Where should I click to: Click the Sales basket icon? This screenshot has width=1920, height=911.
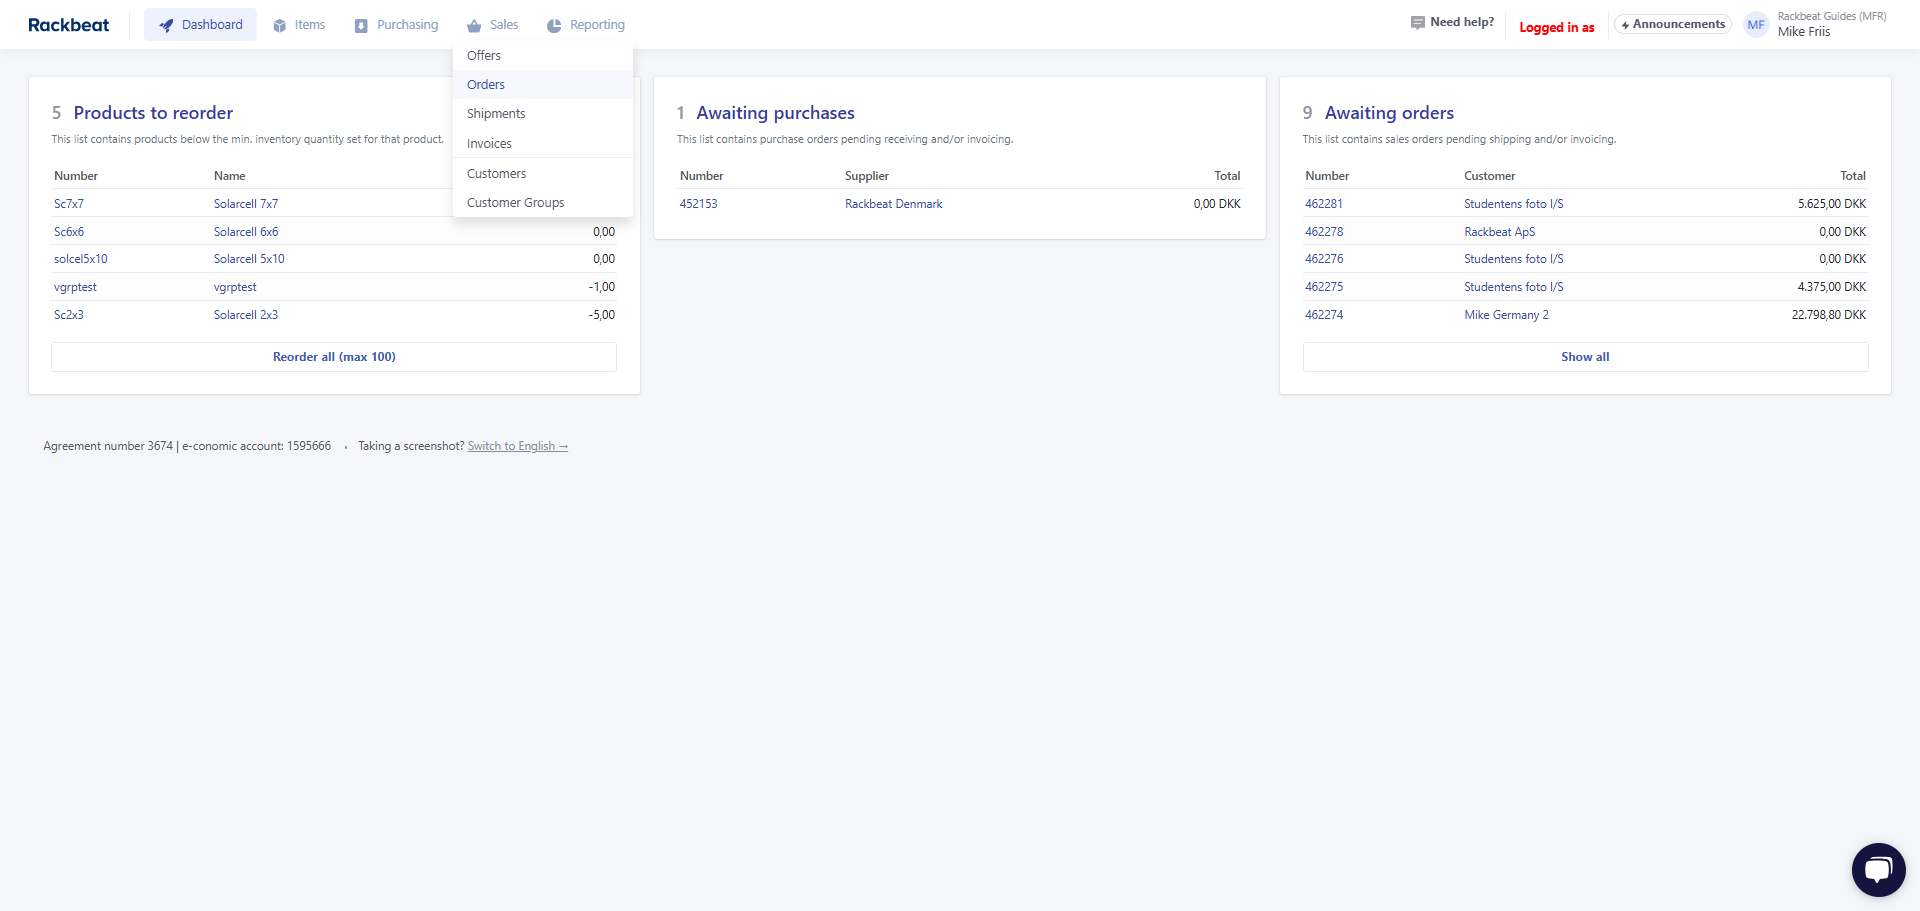click(x=474, y=25)
